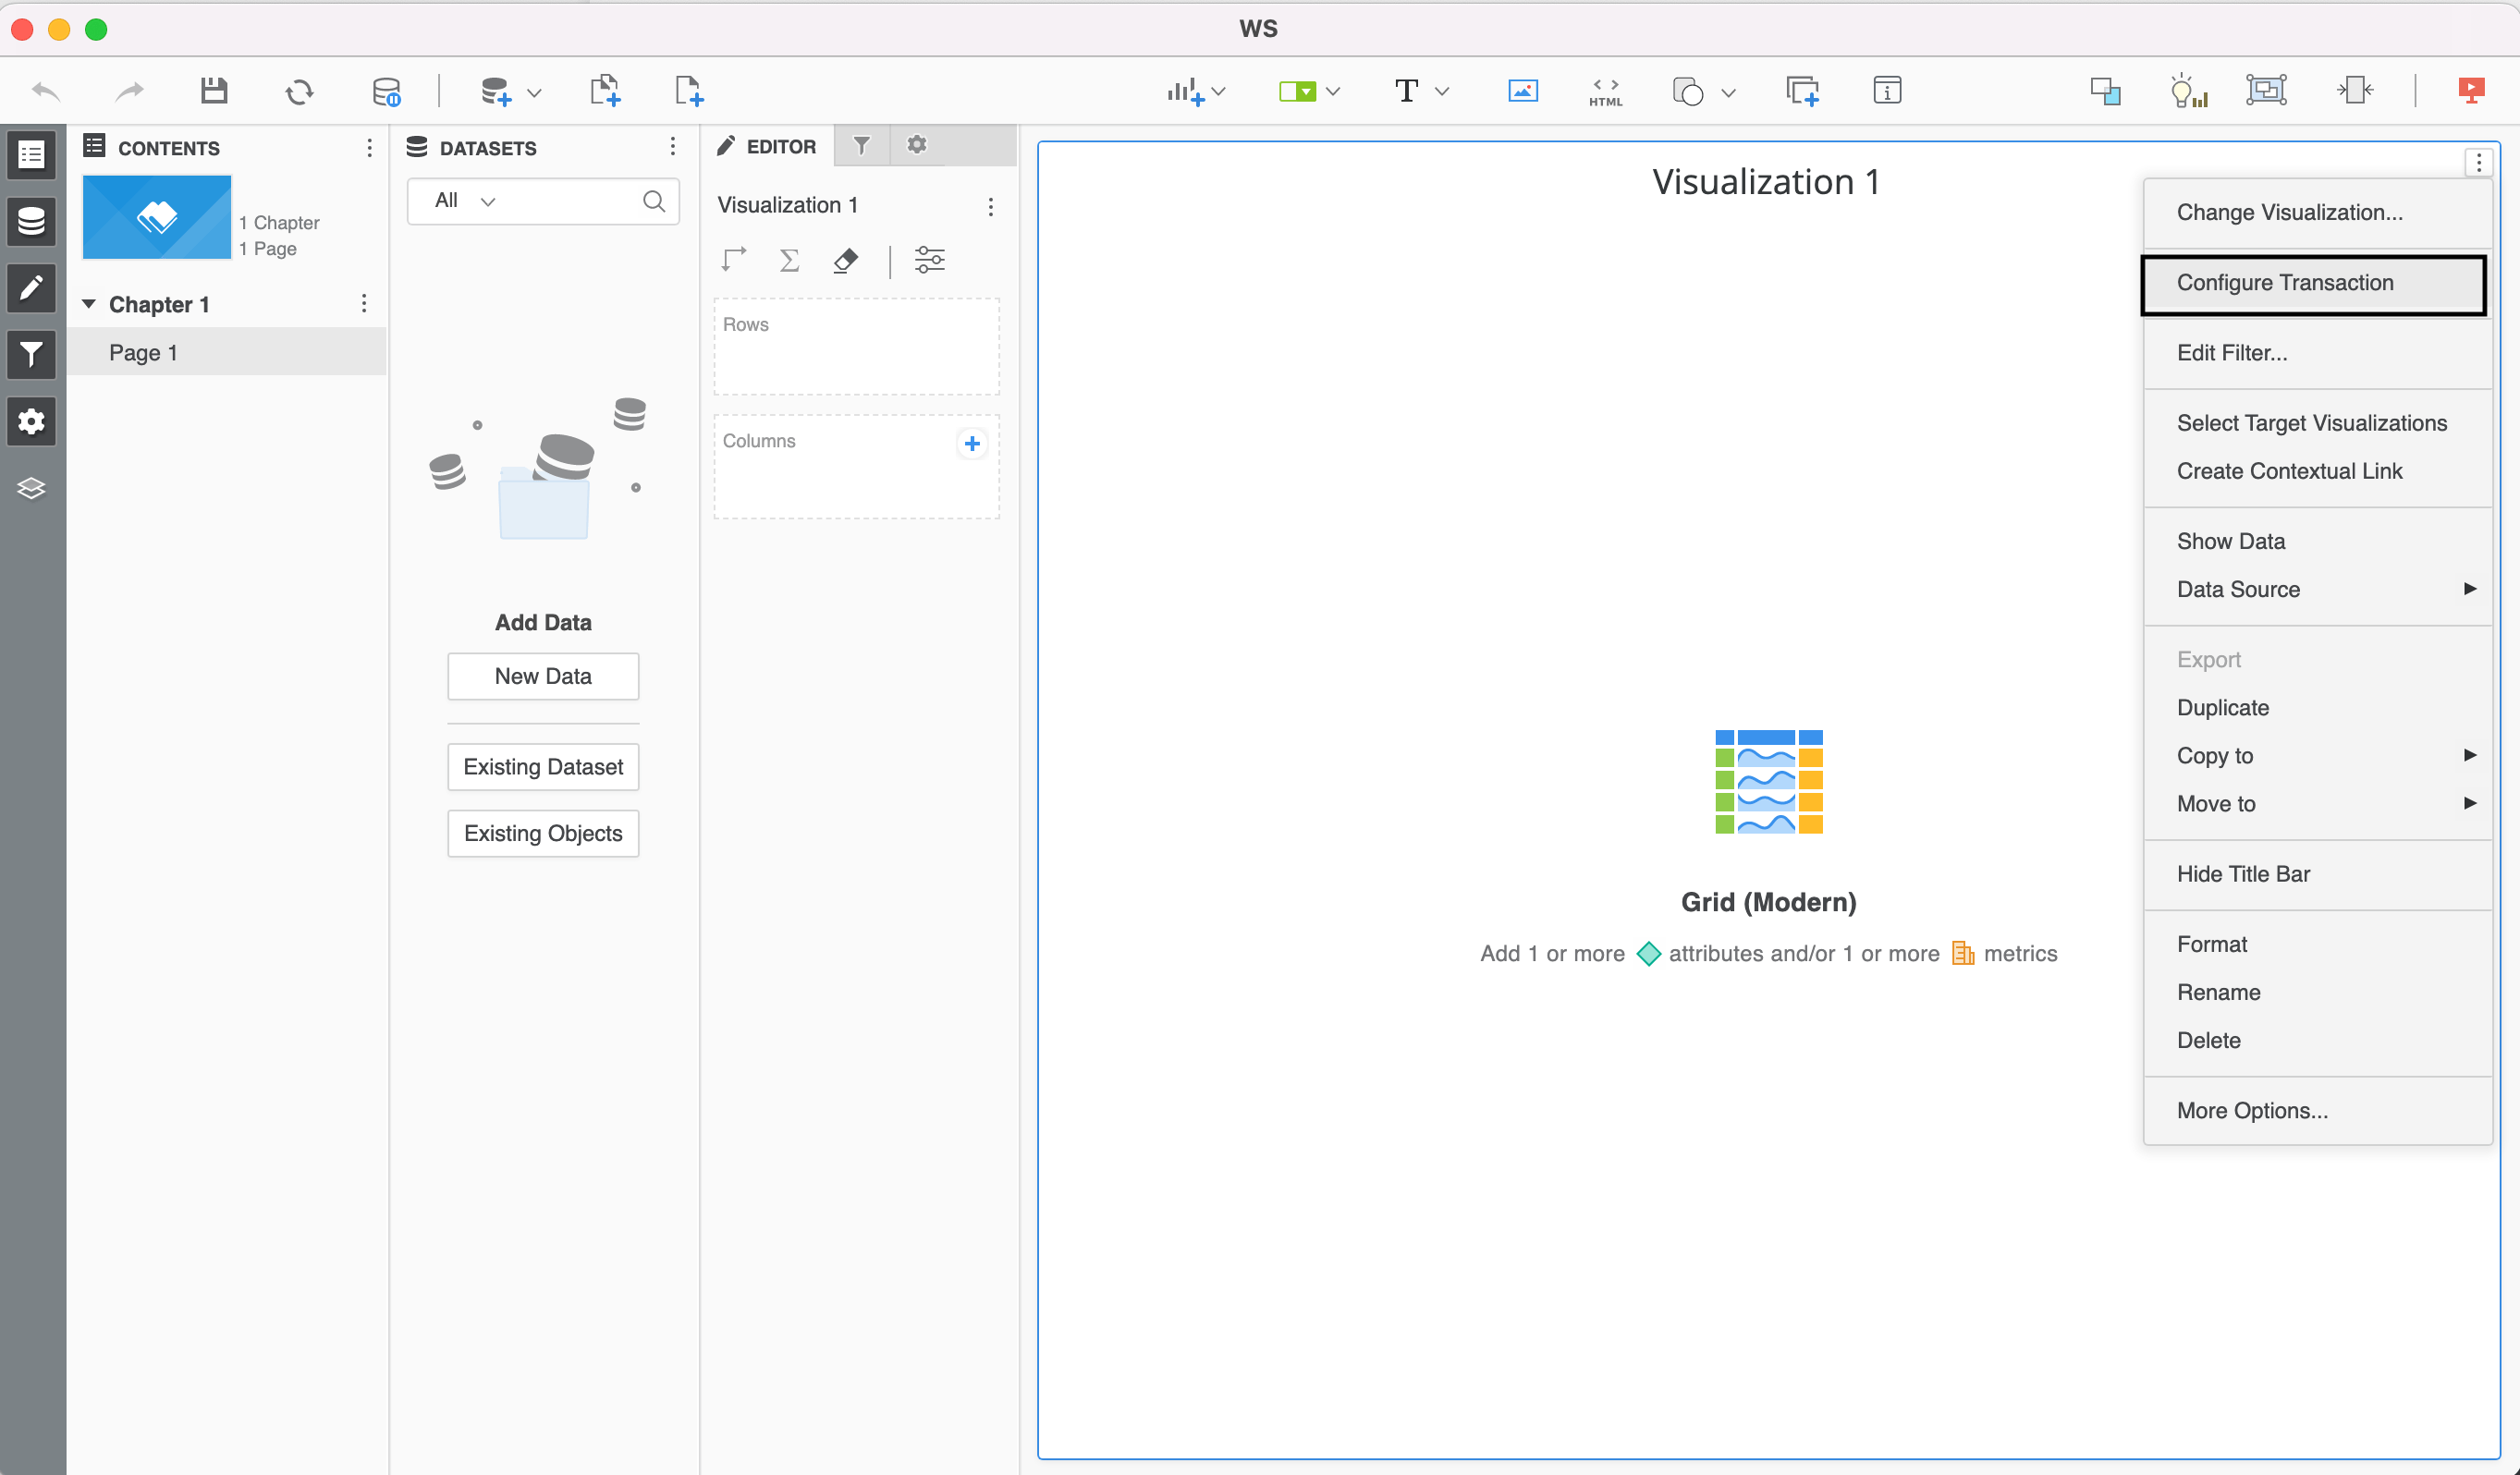Click the Redo arrow icon
Image resolution: width=2520 pixels, height=1475 pixels.
point(129,91)
